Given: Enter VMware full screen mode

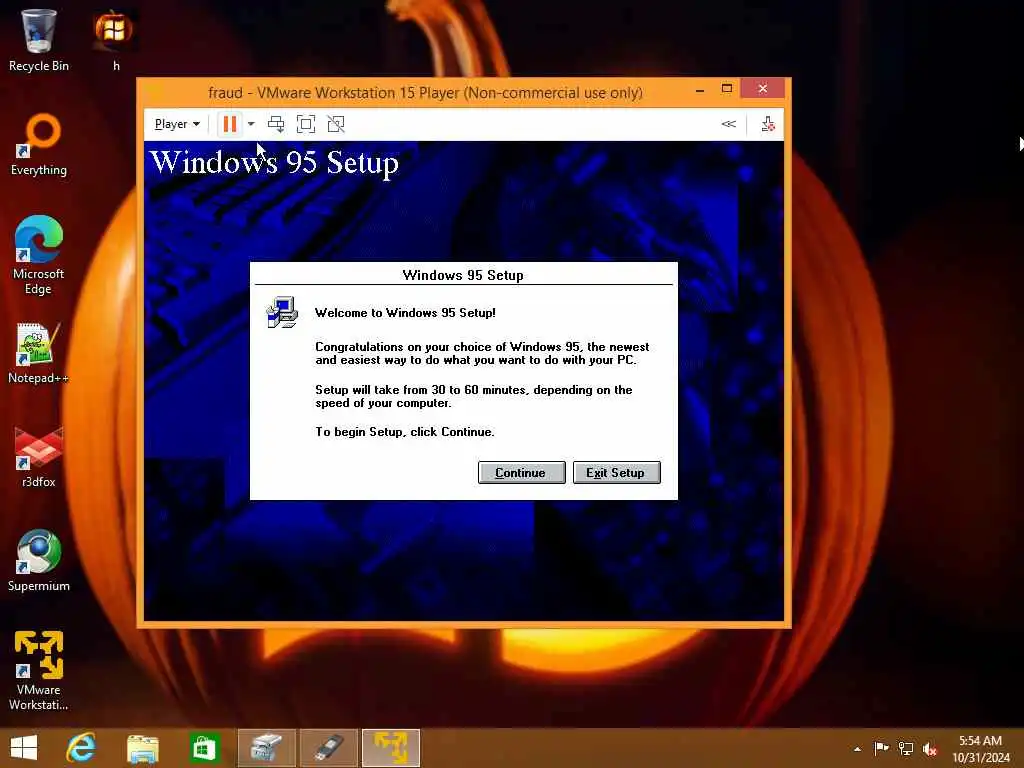Looking at the screenshot, I should click(x=306, y=124).
